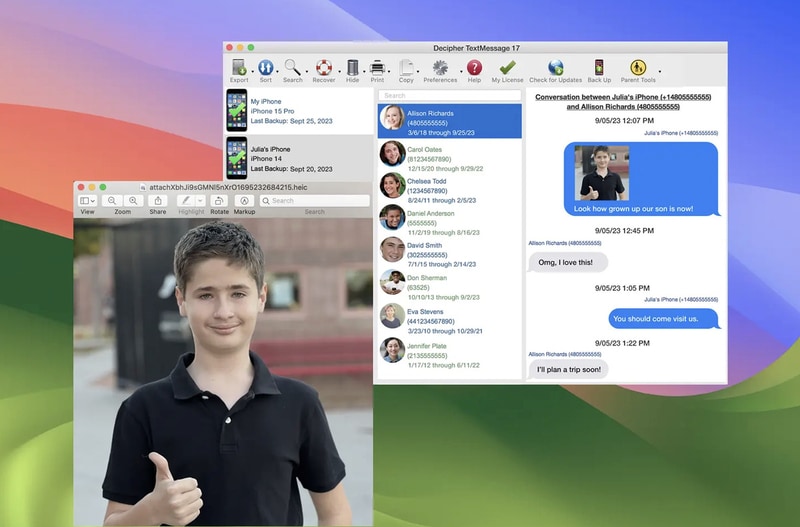Open the photo thumbnail in the message
The height and width of the screenshot is (527, 800).
click(x=602, y=173)
